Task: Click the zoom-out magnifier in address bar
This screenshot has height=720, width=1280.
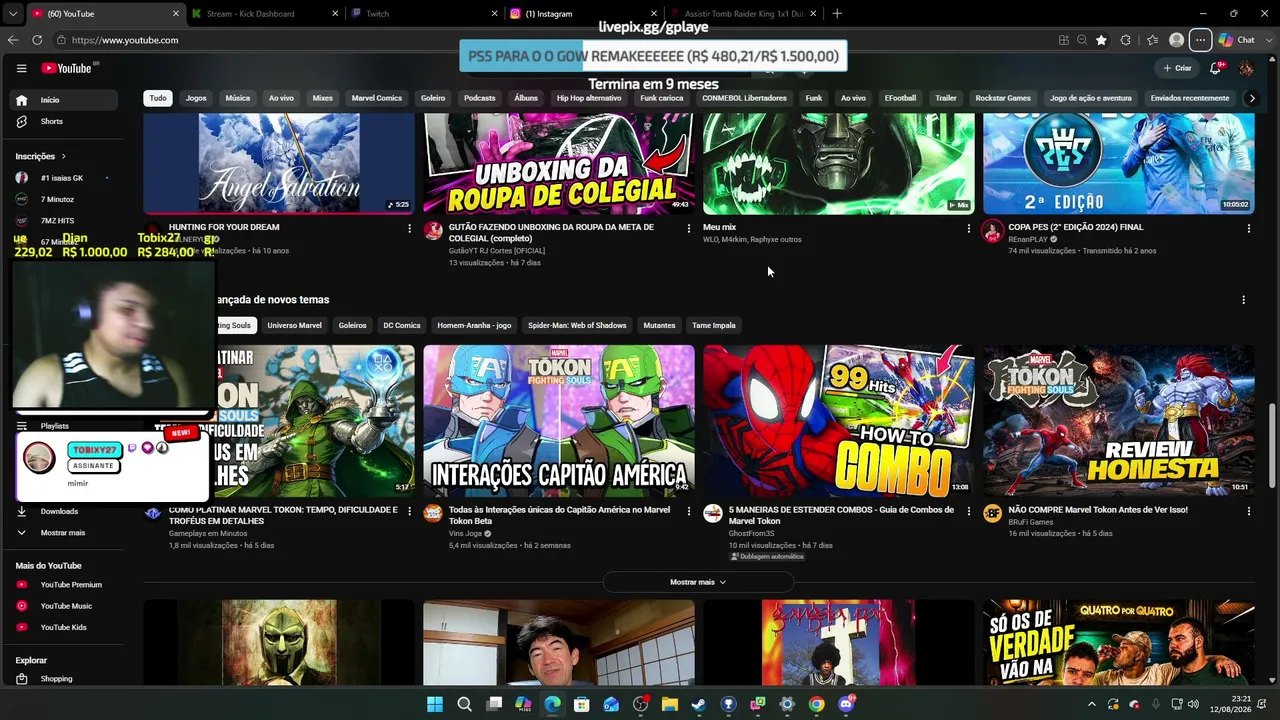Action: coord(1082,40)
